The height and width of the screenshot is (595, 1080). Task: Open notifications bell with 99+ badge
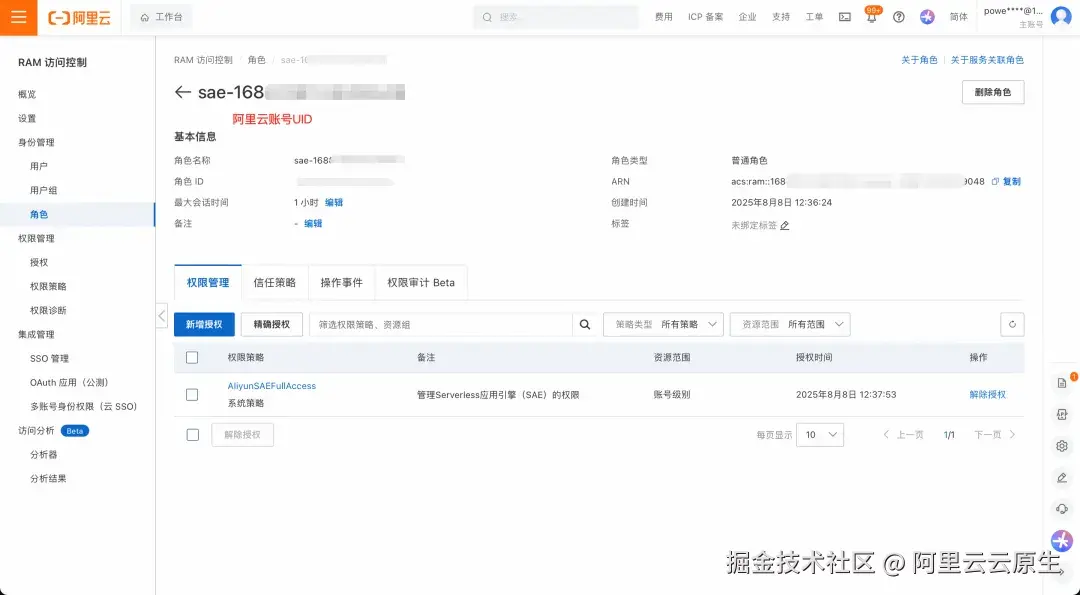(x=871, y=17)
